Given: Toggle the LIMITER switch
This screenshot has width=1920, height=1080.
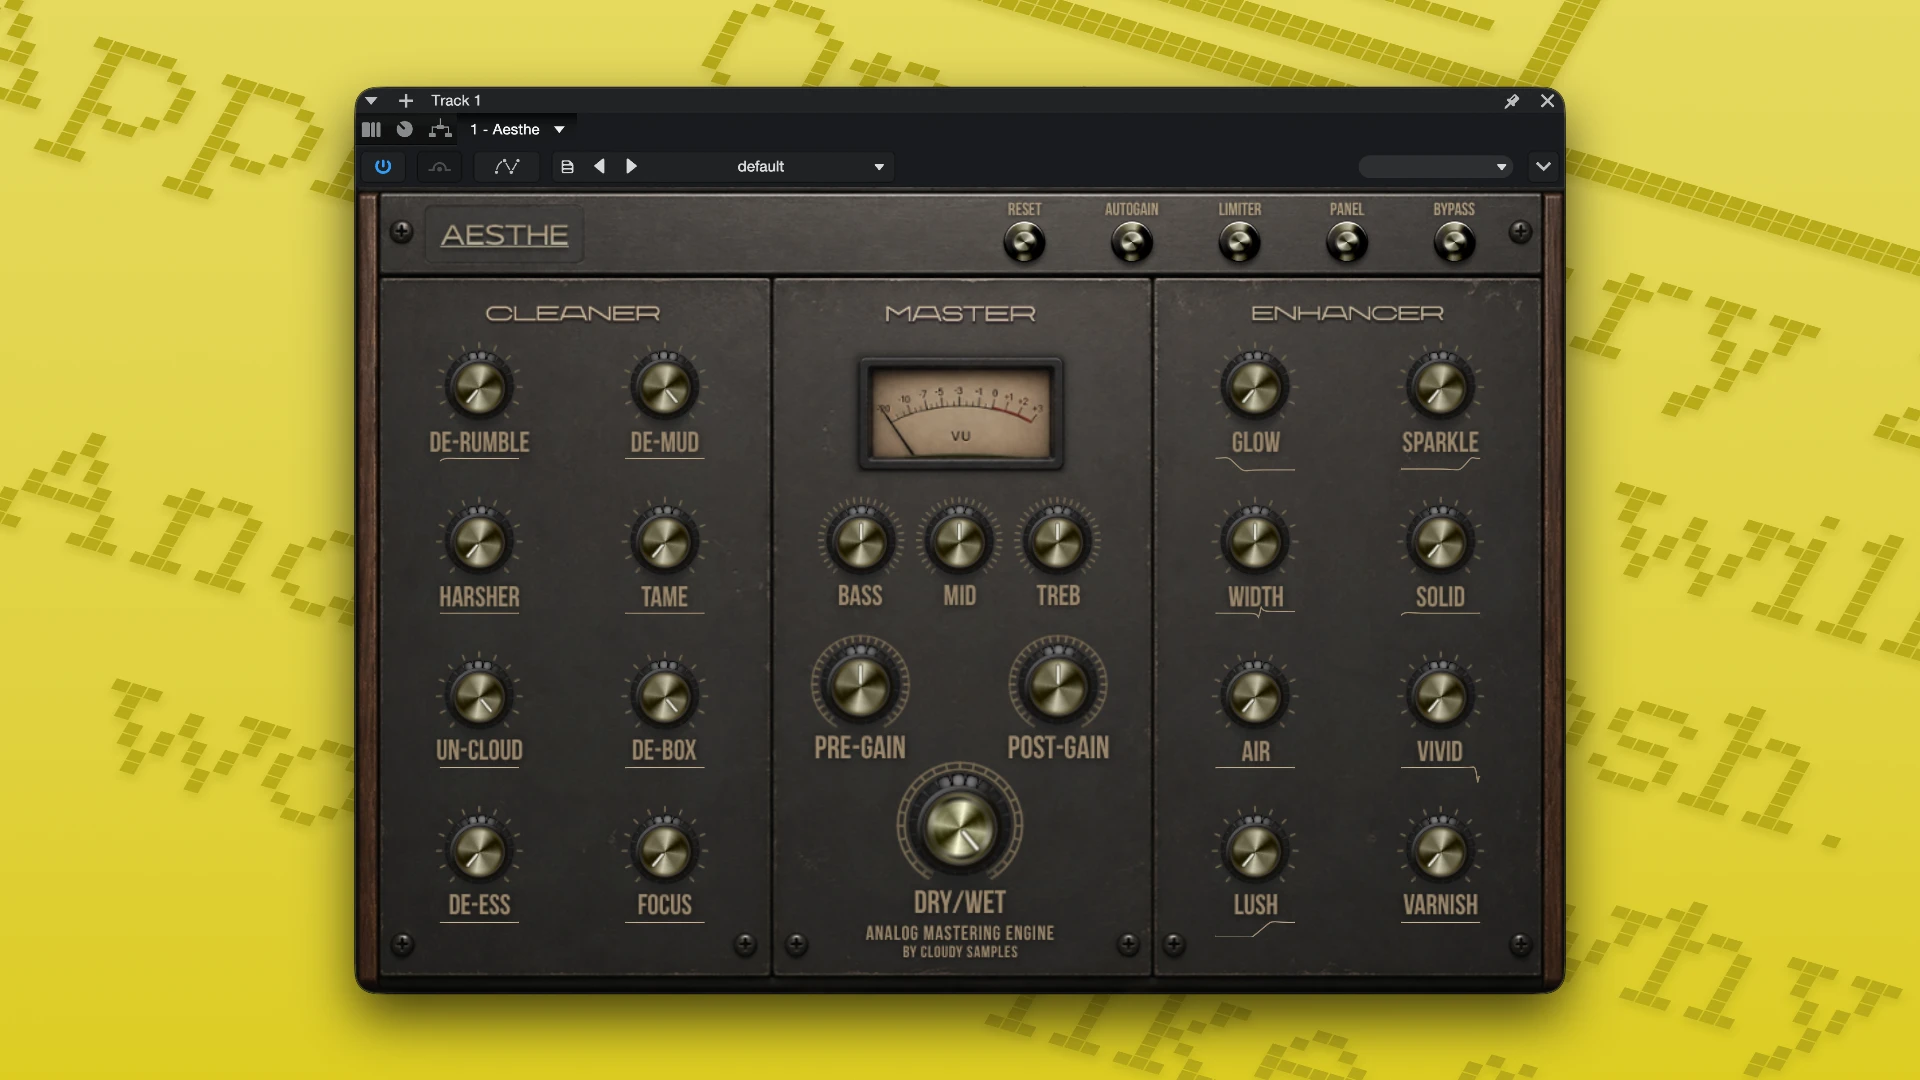Looking at the screenshot, I should click(x=1239, y=242).
